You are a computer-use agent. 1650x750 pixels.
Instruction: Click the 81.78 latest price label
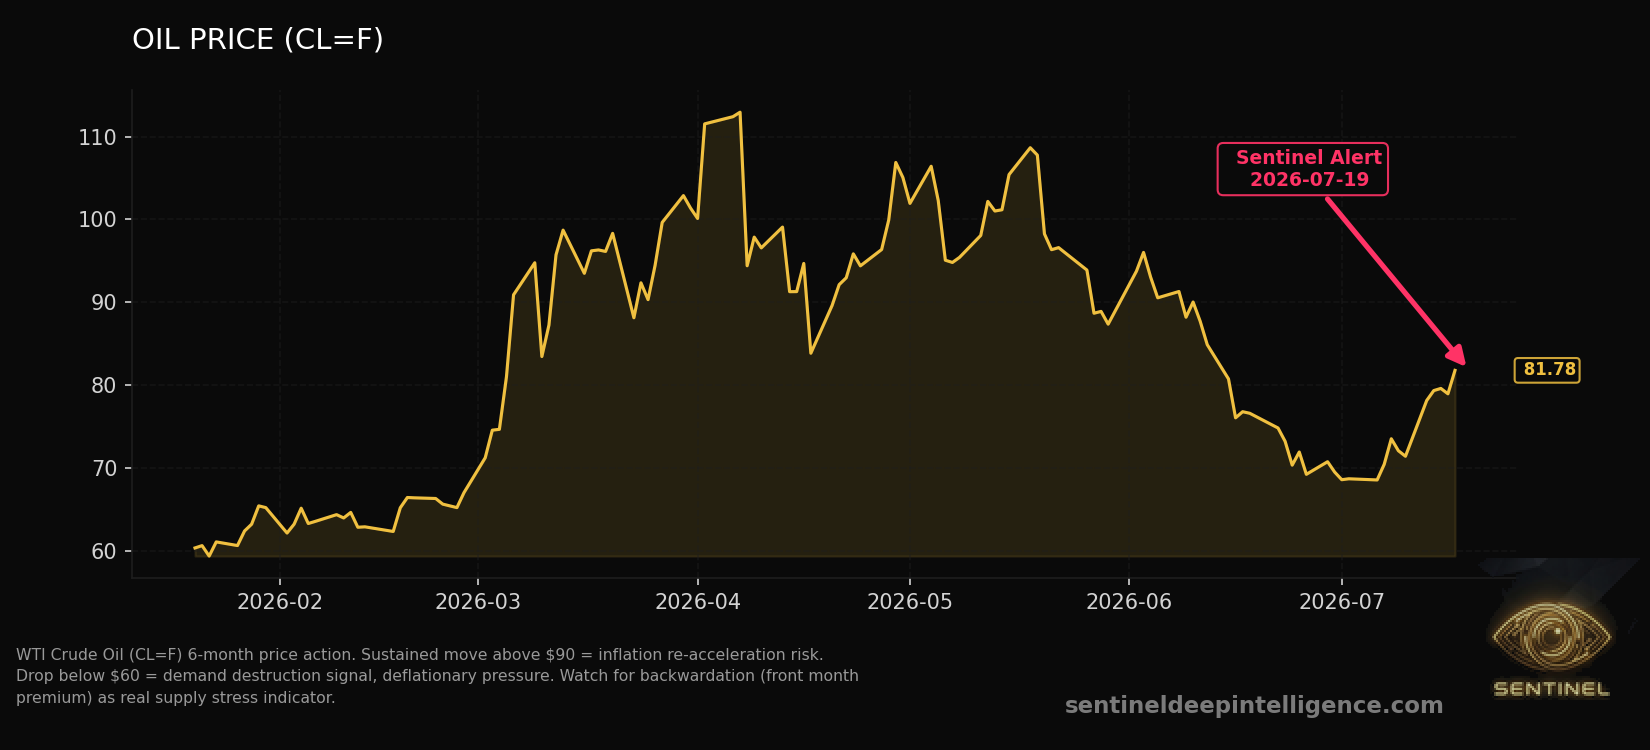point(1547,370)
